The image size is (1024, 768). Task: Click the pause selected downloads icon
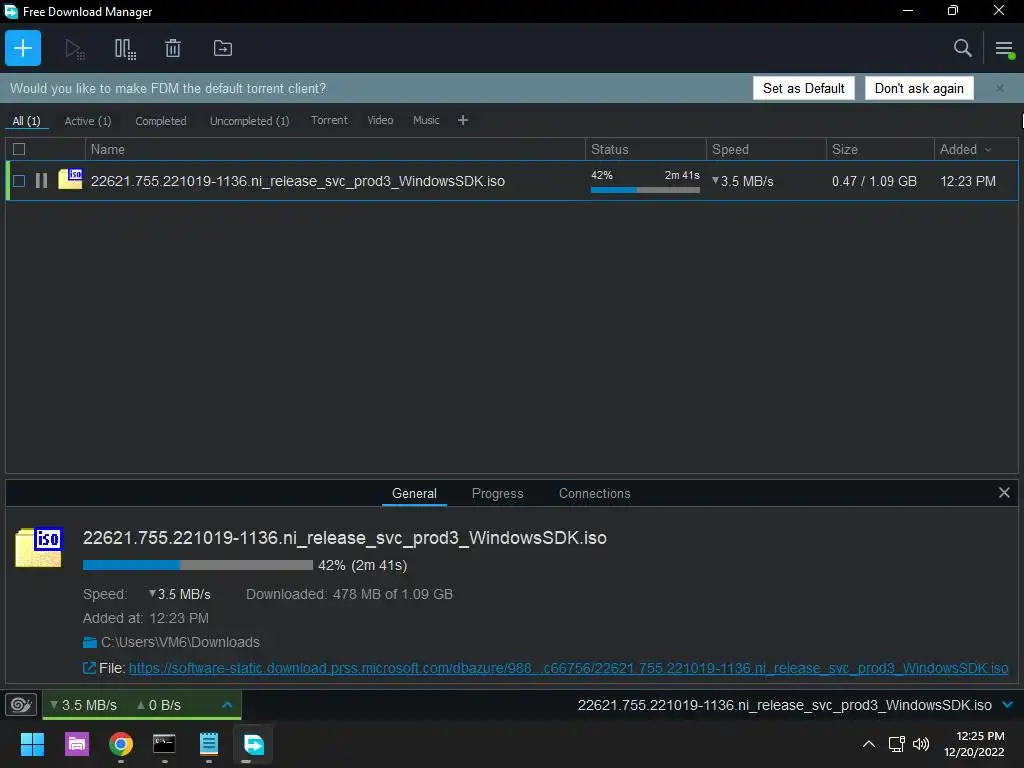[125, 49]
